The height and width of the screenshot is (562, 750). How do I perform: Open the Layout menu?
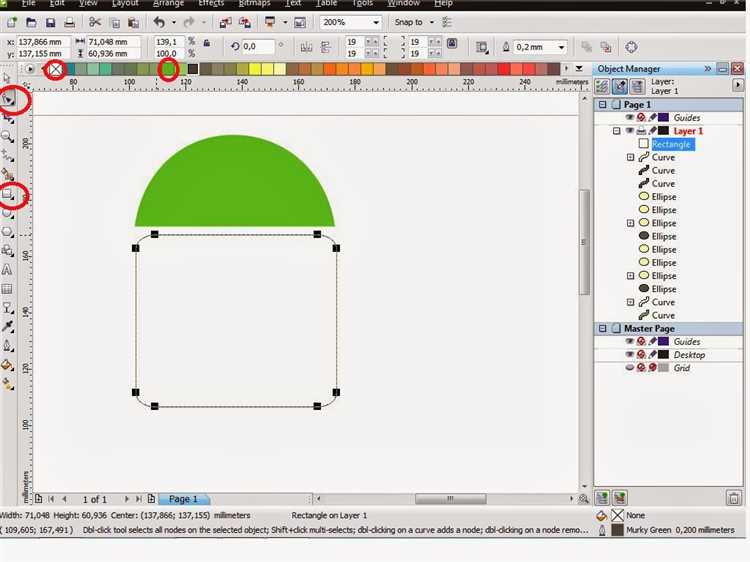pyautogui.click(x=125, y=3)
